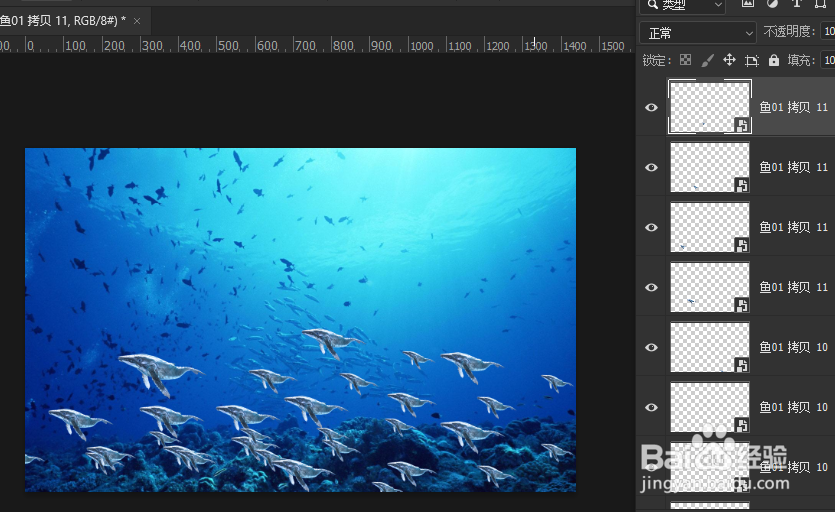
Task: Click thumbnail of second layer from top
Action: tap(710, 167)
